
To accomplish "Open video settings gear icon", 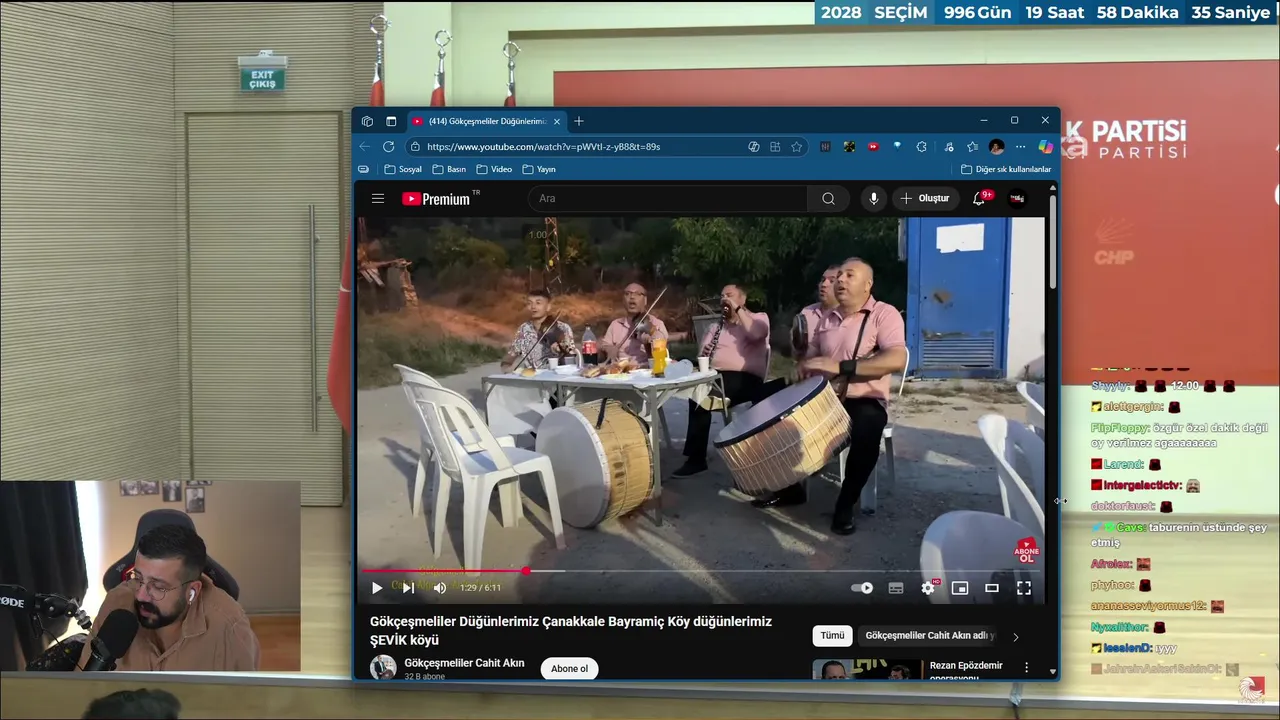I will pyautogui.click(x=928, y=588).
